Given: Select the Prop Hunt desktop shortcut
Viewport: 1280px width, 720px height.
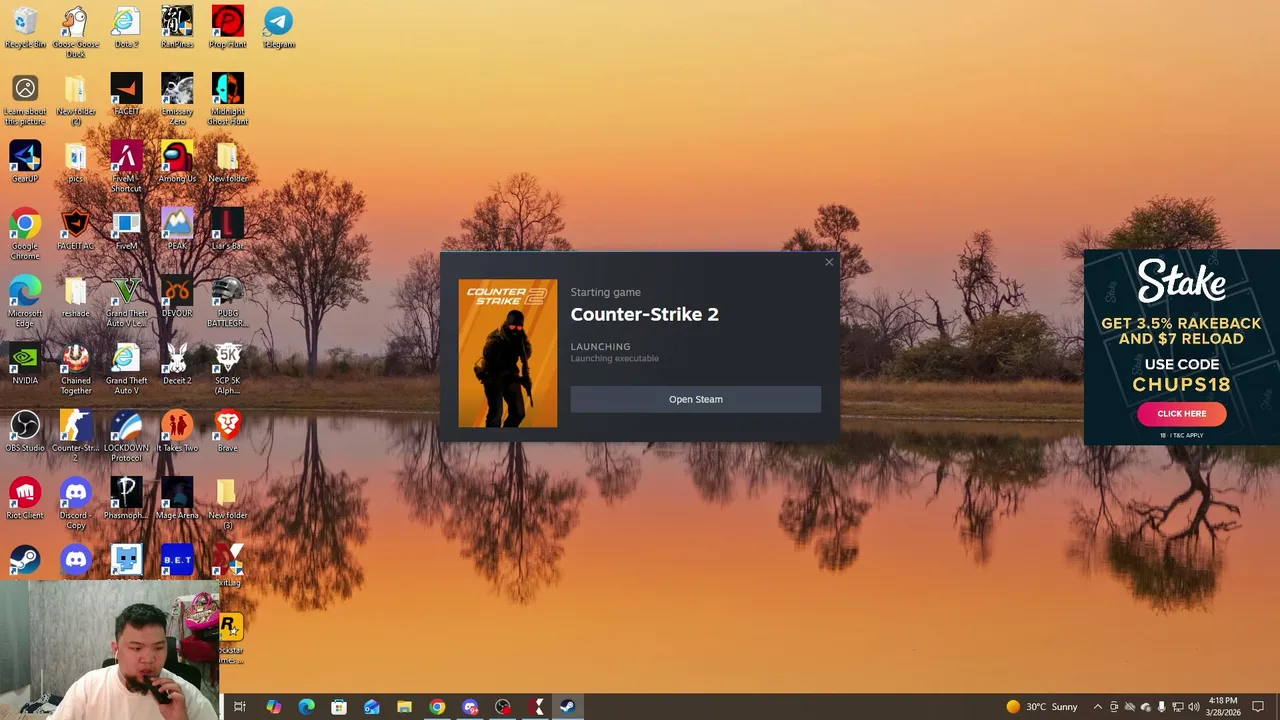Looking at the screenshot, I should click(x=227, y=28).
